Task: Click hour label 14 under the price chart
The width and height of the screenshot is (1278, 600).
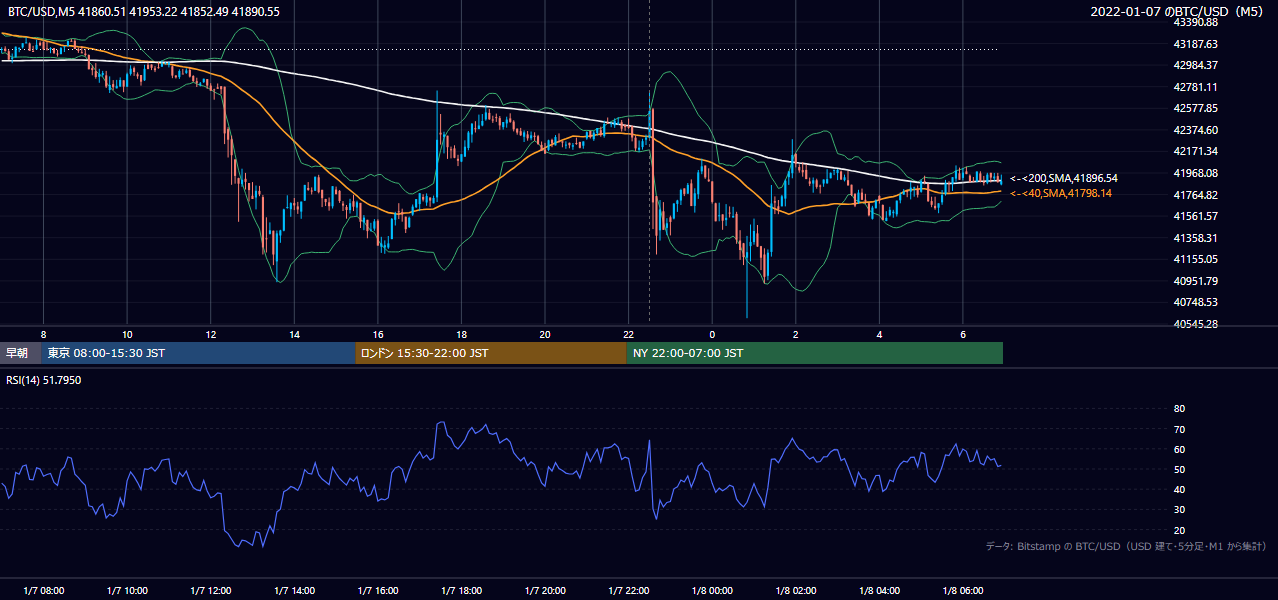Action: click(x=294, y=334)
